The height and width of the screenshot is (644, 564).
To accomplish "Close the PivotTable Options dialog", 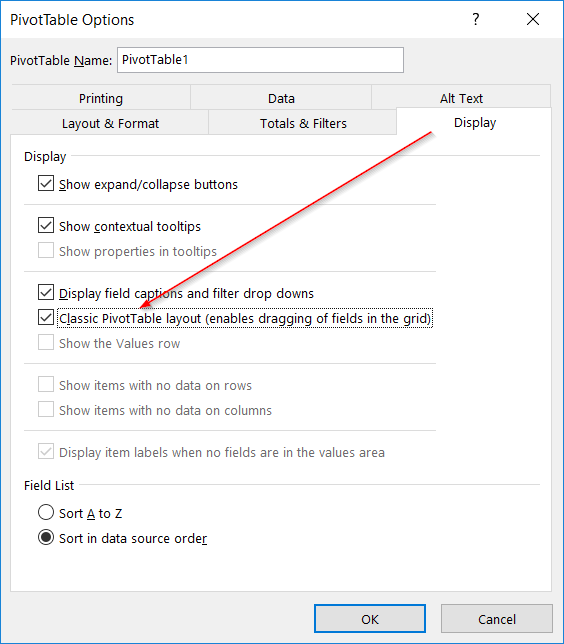I will 533,19.
